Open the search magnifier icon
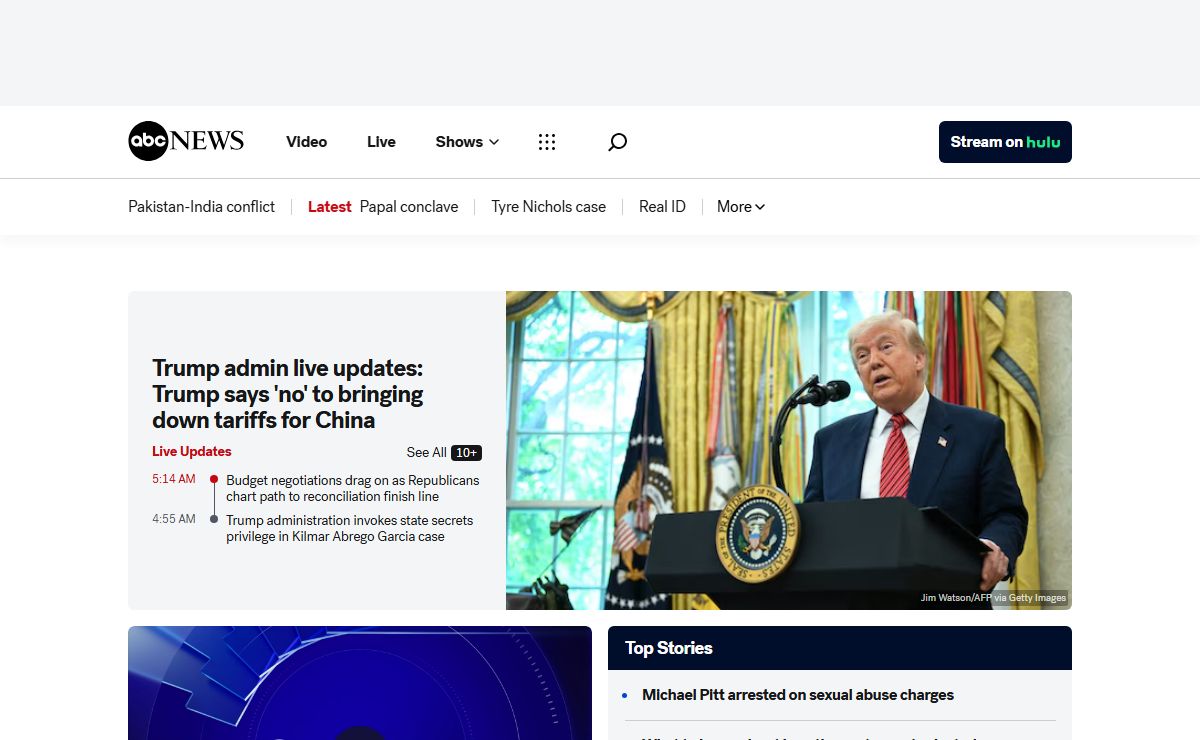The image size is (1200, 740). click(x=618, y=142)
